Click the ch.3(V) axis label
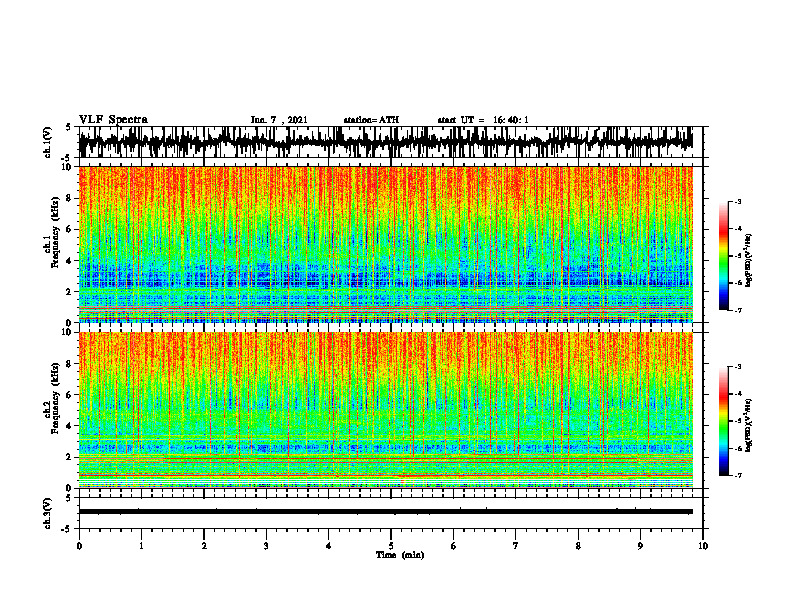 coord(48,514)
